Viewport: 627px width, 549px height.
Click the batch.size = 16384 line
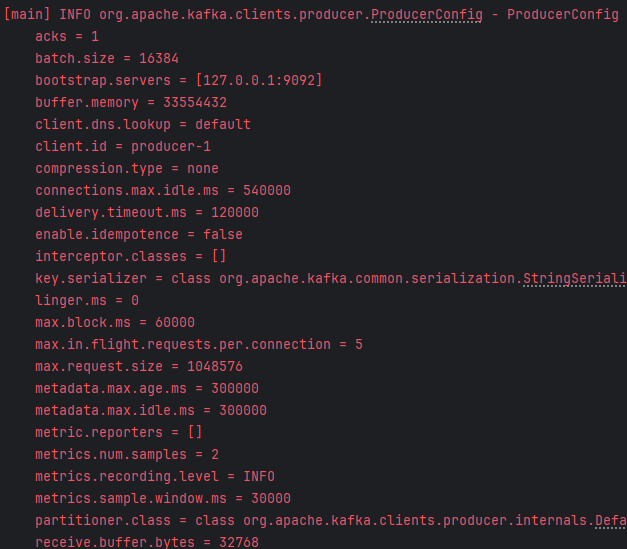pos(107,59)
